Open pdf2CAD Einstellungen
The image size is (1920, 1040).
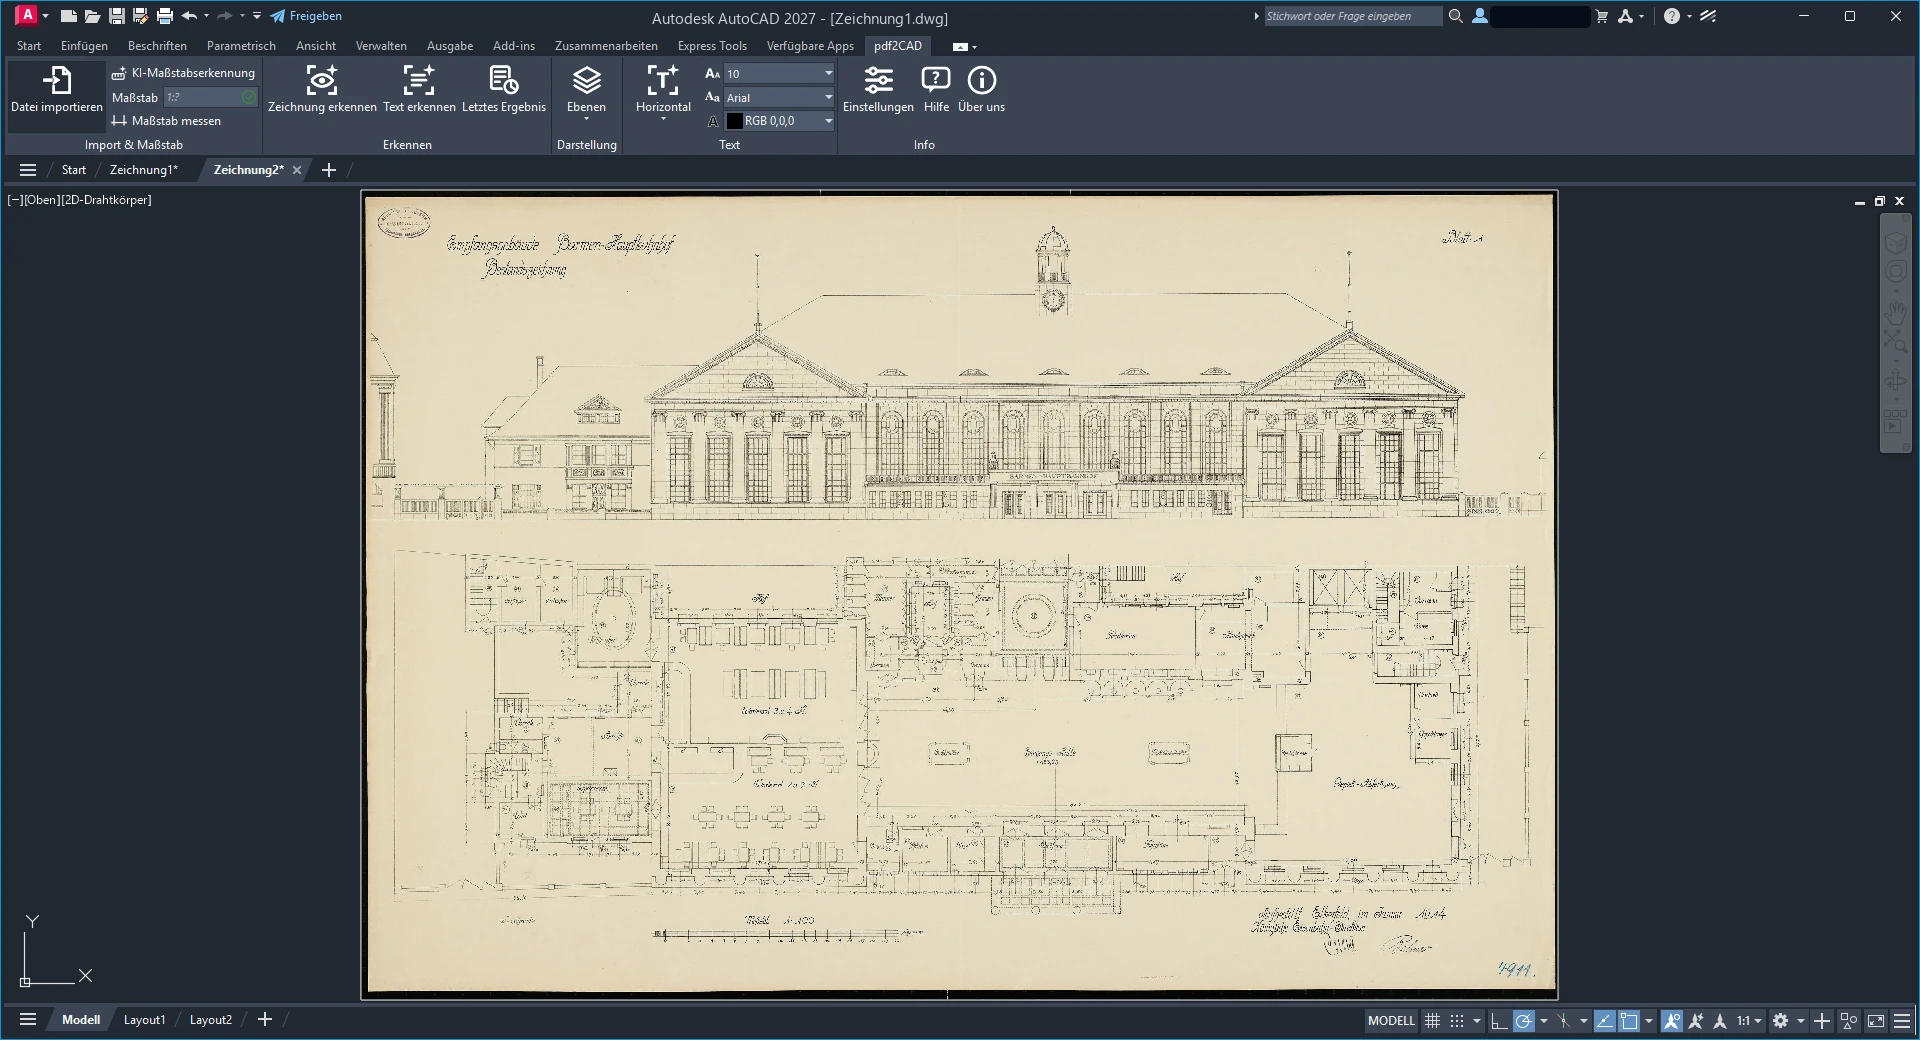[878, 89]
